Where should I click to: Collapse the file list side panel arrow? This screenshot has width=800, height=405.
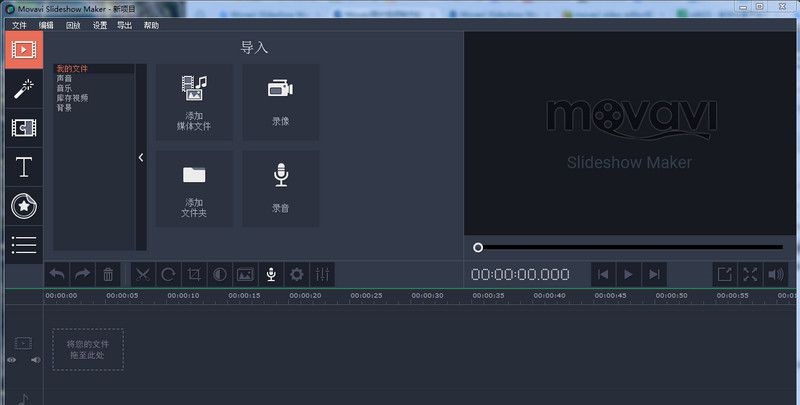(141, 157)
